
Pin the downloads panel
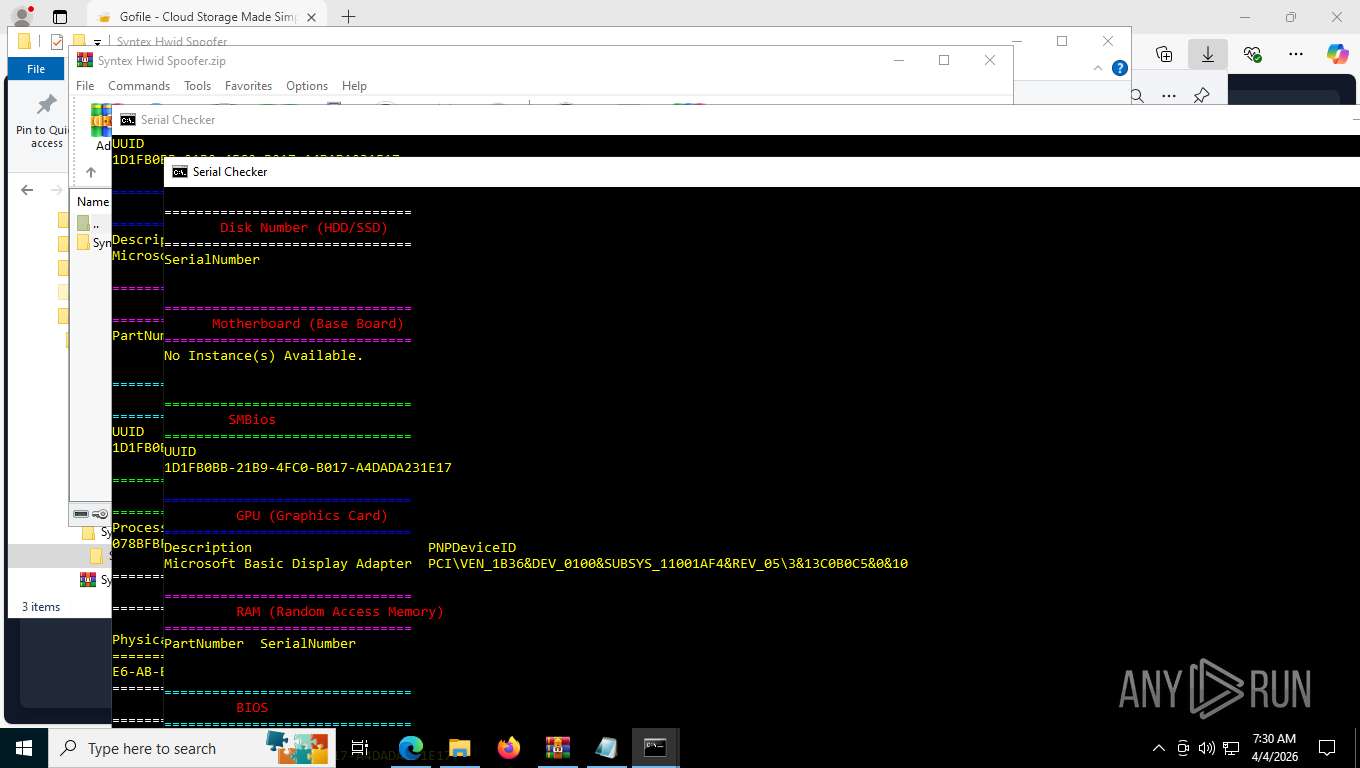coord(1202,96)
